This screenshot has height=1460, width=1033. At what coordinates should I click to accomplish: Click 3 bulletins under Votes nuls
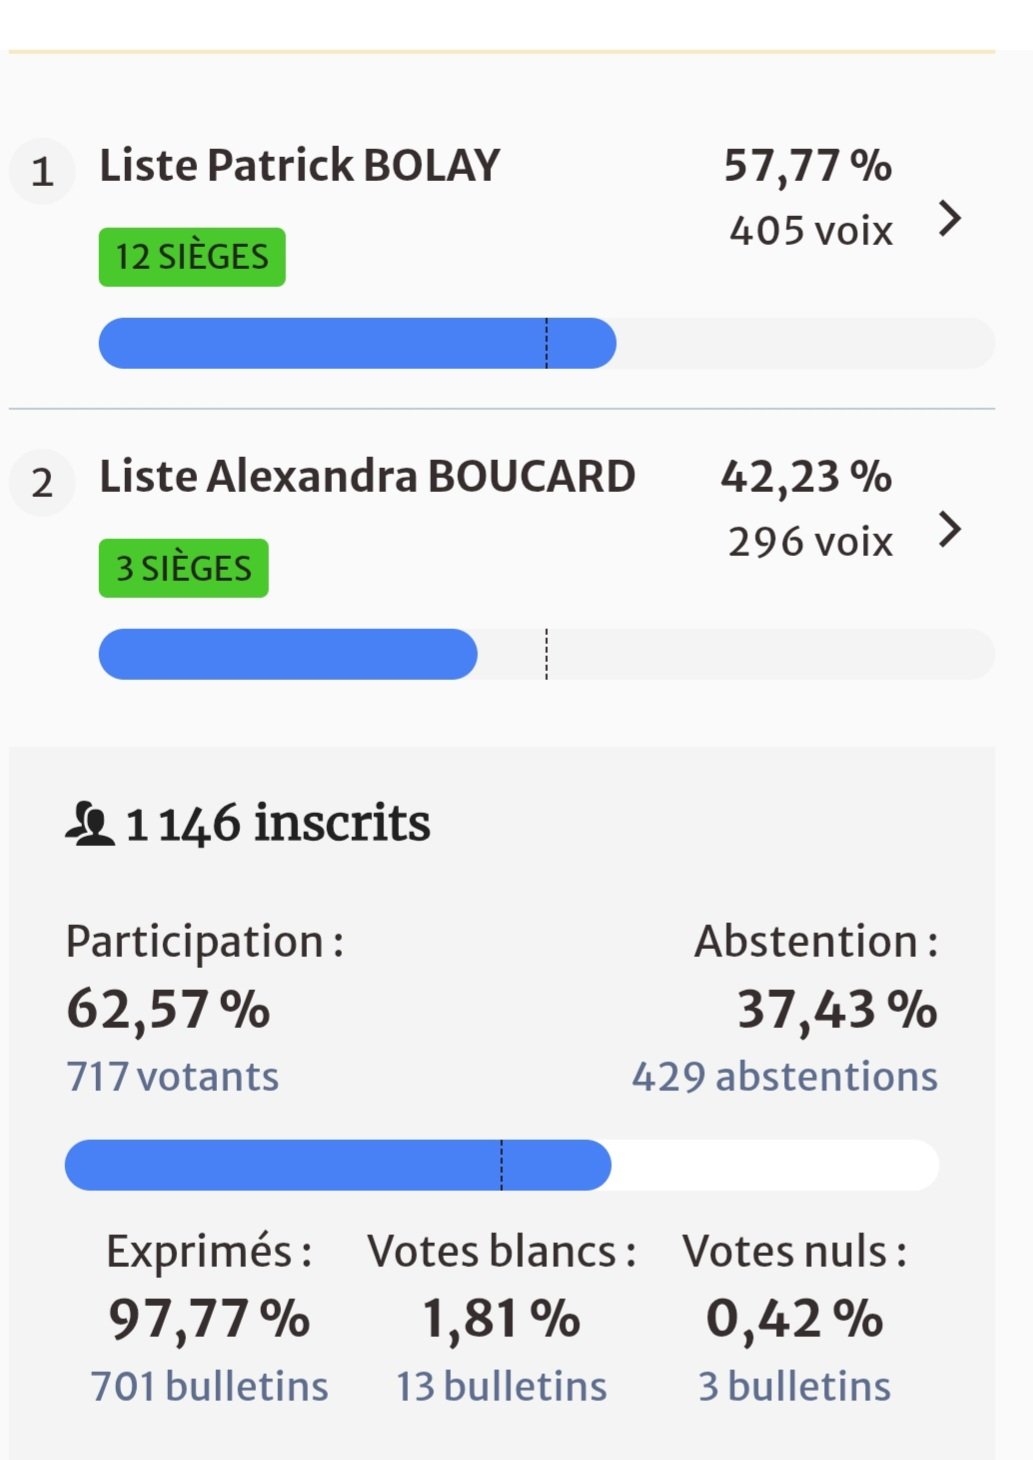point(794,1387)
